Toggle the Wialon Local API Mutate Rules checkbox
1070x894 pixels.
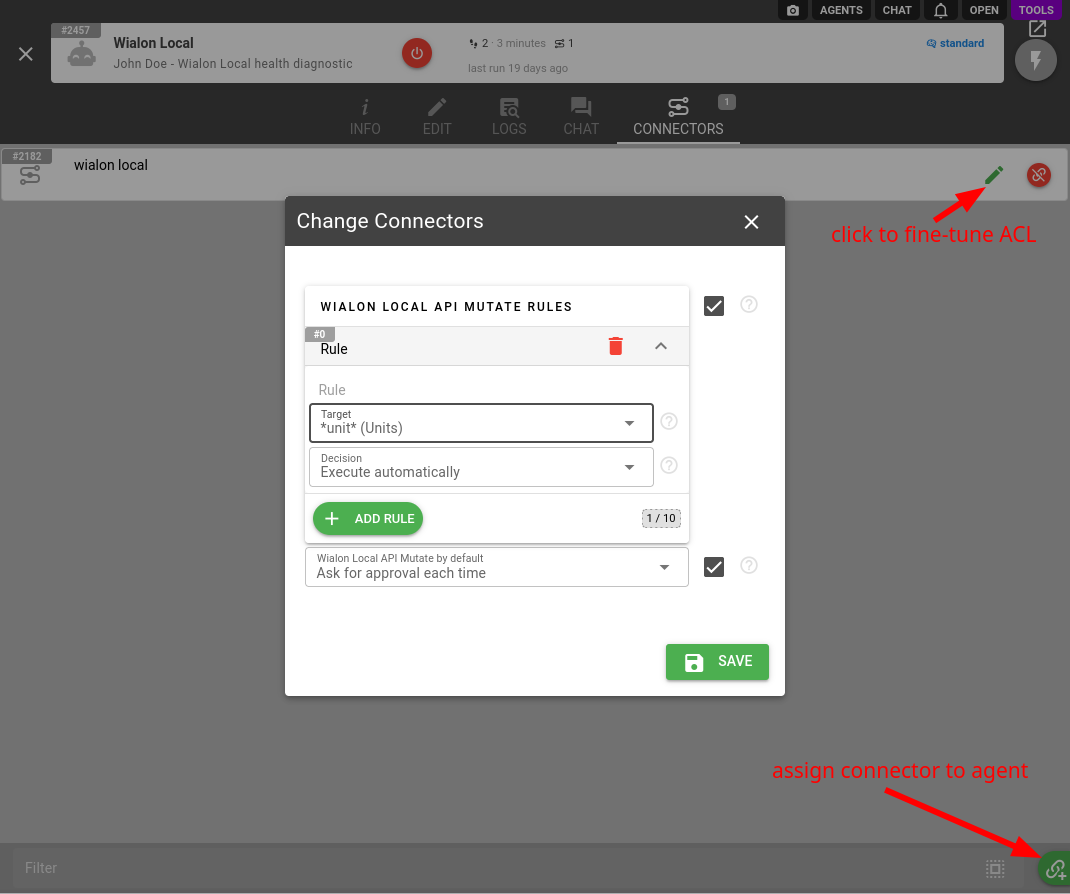tap(714, 306)
